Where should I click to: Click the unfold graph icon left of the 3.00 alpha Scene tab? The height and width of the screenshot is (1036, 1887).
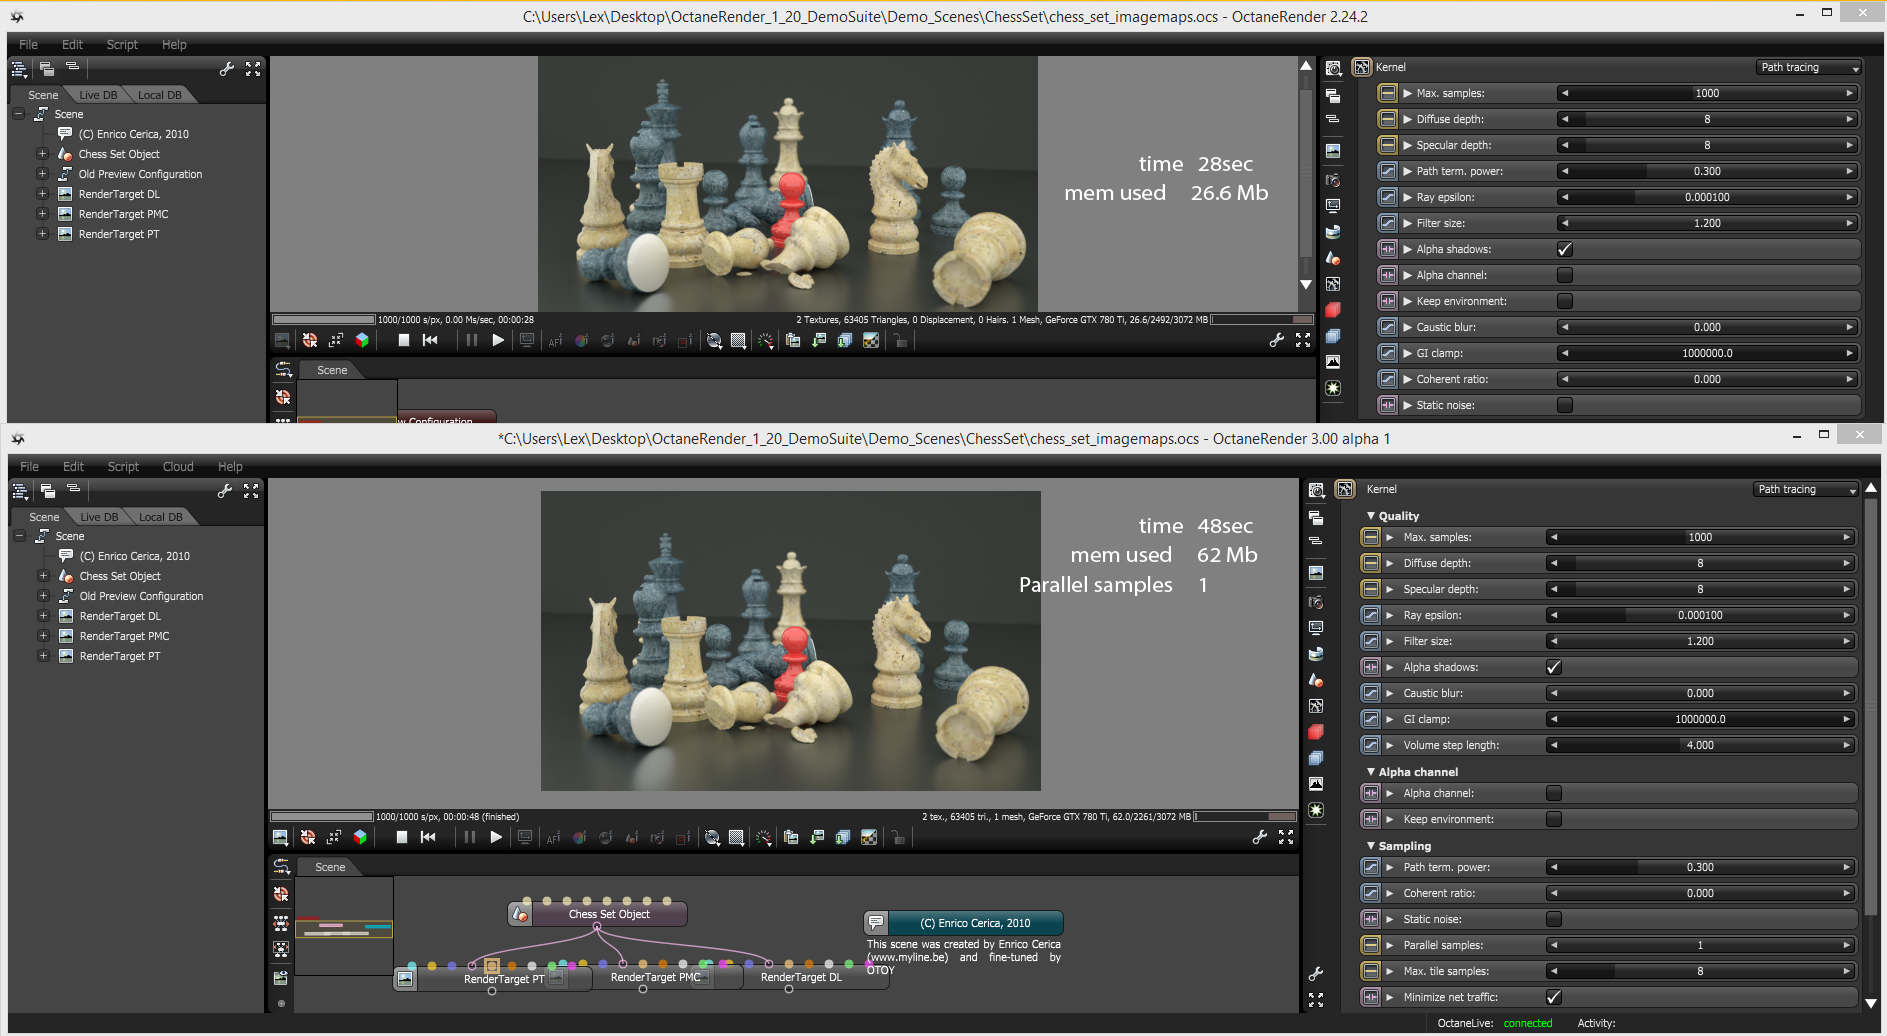coord(283,867)
